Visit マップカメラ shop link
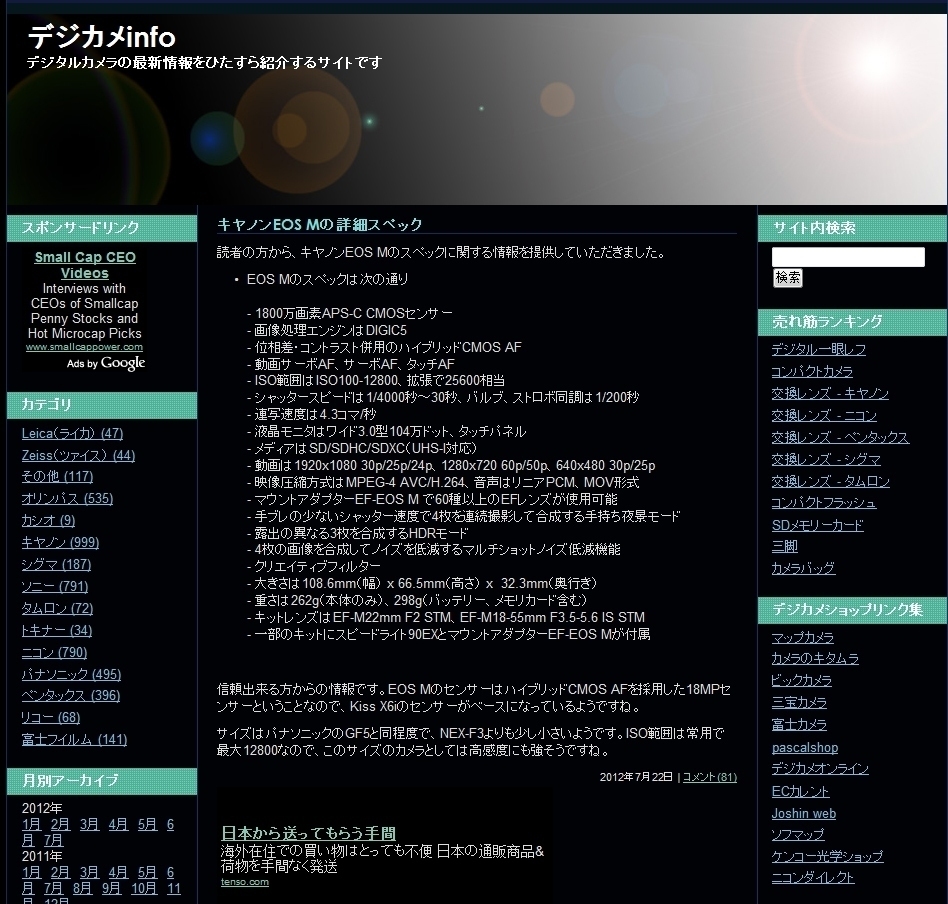The width and height of the screenshot is (948, 904). [x=803, y=638]
